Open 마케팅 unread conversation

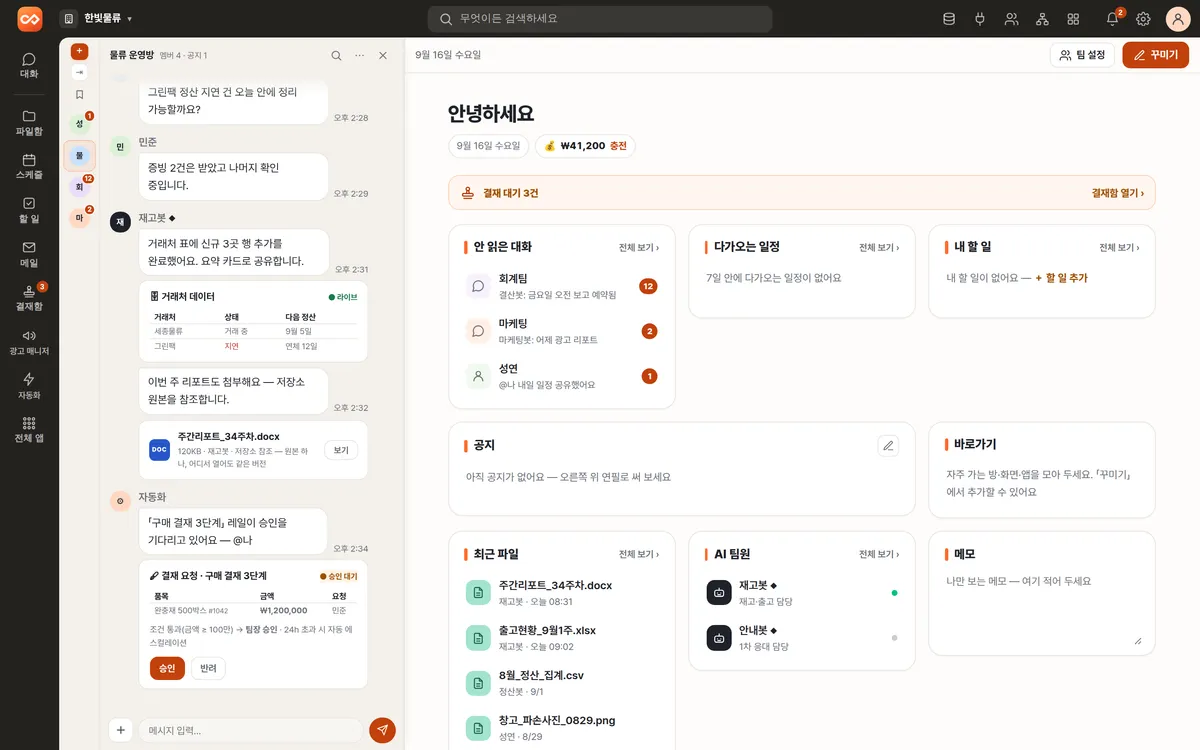click(x=562, y=331)
